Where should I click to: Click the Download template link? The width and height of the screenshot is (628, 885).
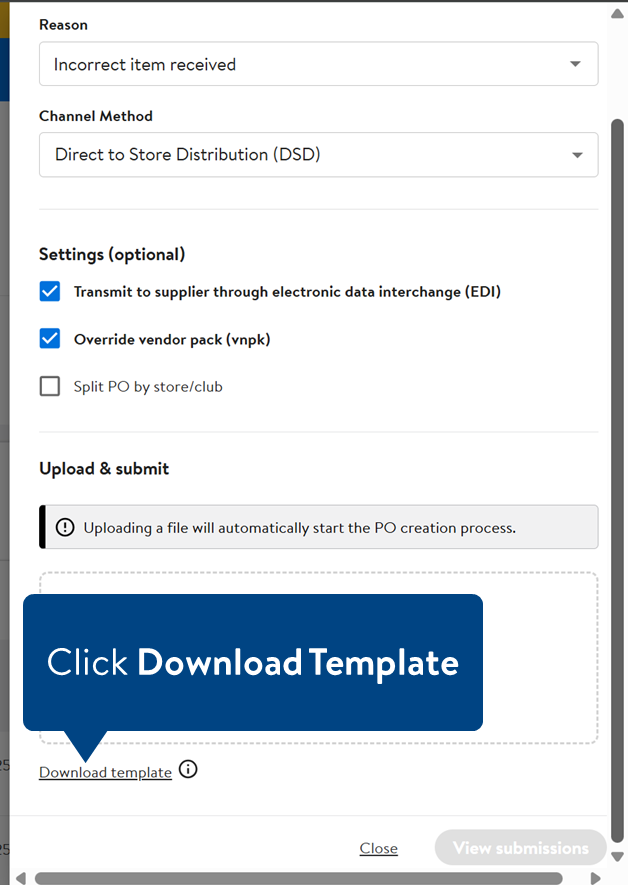point(105,772)
